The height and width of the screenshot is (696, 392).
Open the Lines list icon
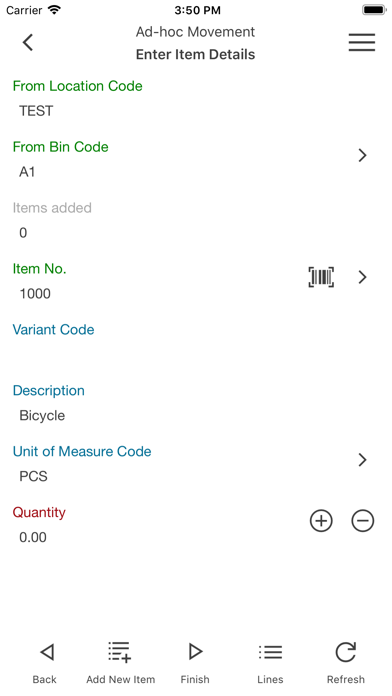click(x=270, y=652)
